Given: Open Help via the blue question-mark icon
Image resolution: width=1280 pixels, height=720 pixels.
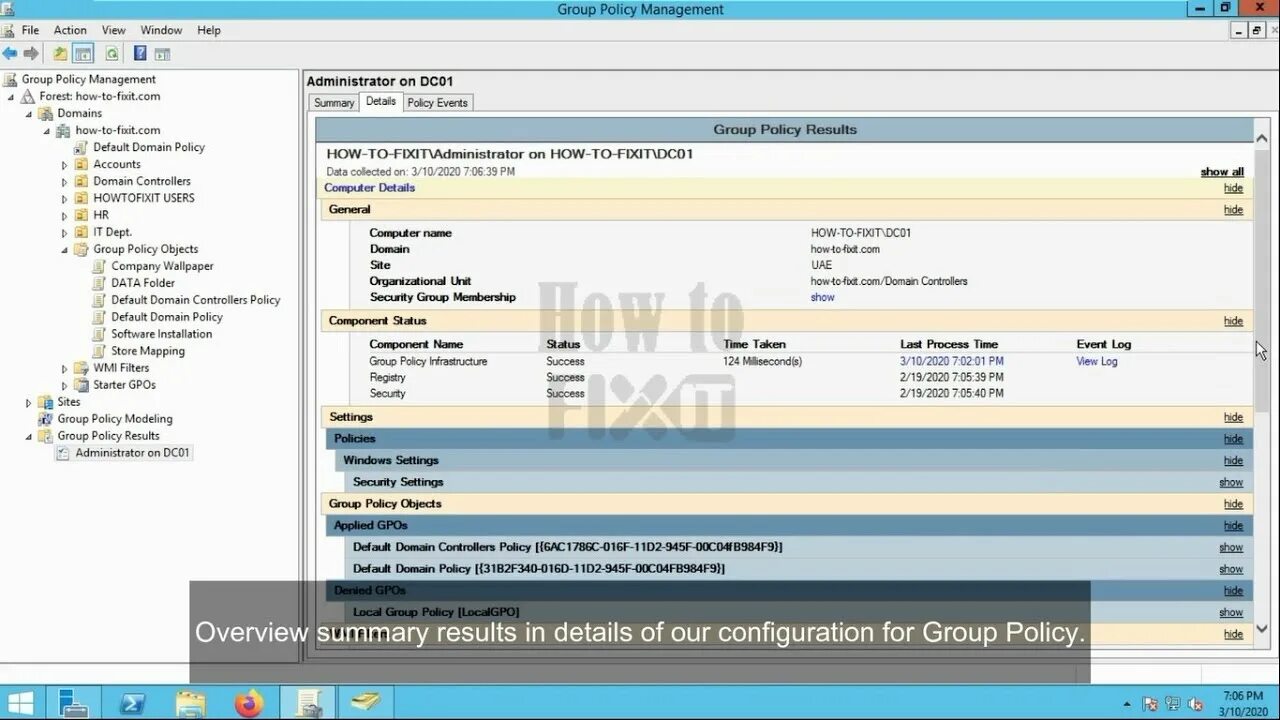Looking at the screenshot, I should pos(140,54).
